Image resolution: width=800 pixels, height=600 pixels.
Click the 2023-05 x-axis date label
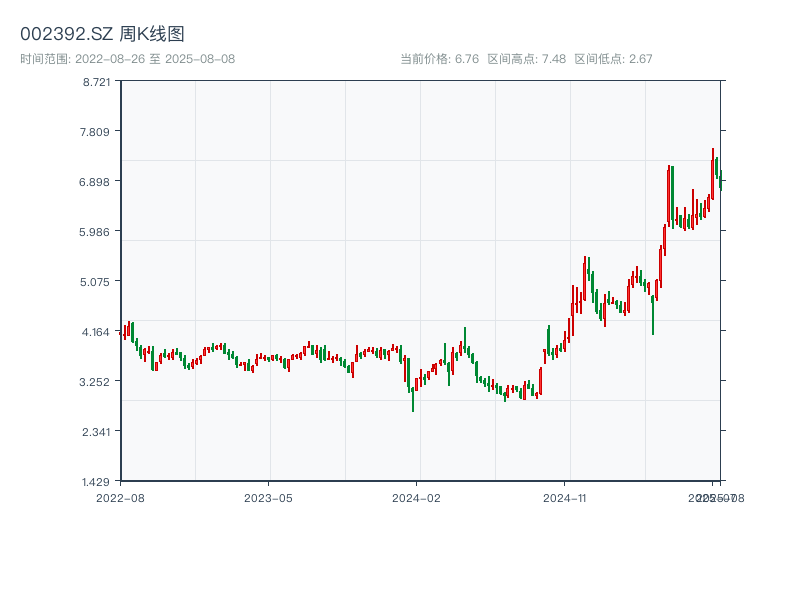click(x=268, y=497)
